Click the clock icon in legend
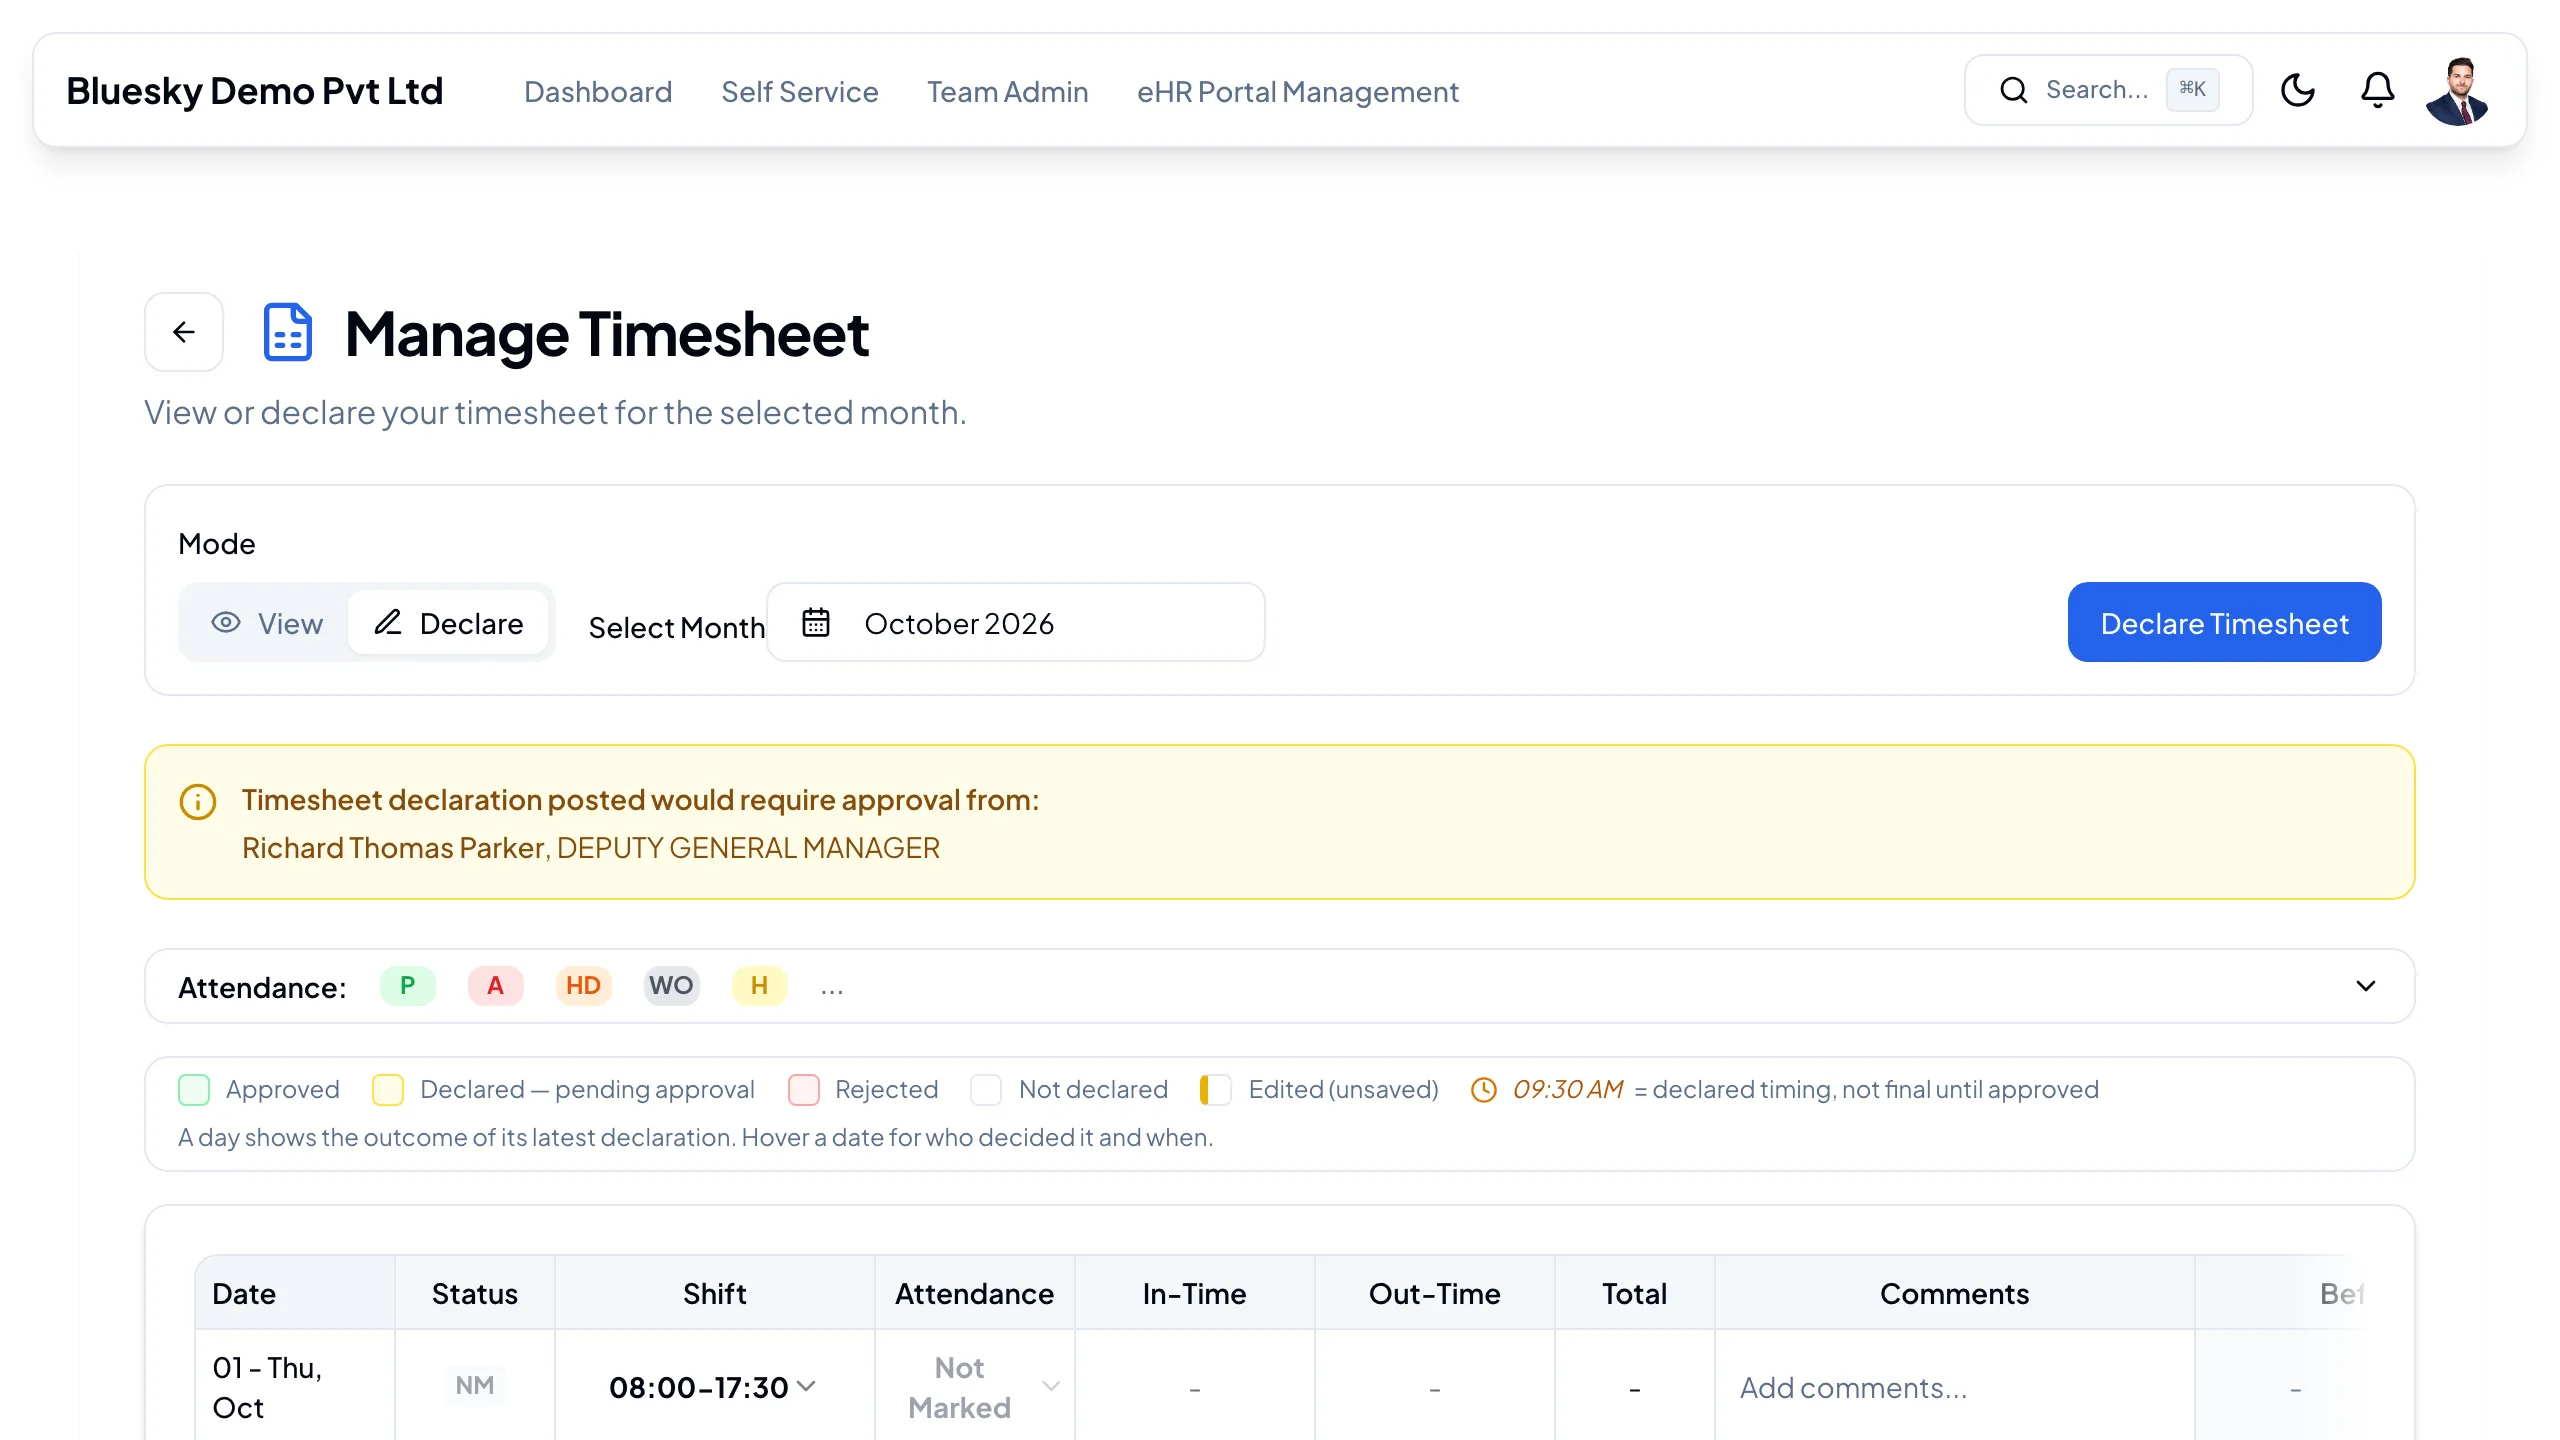 pos(1484,1090)
